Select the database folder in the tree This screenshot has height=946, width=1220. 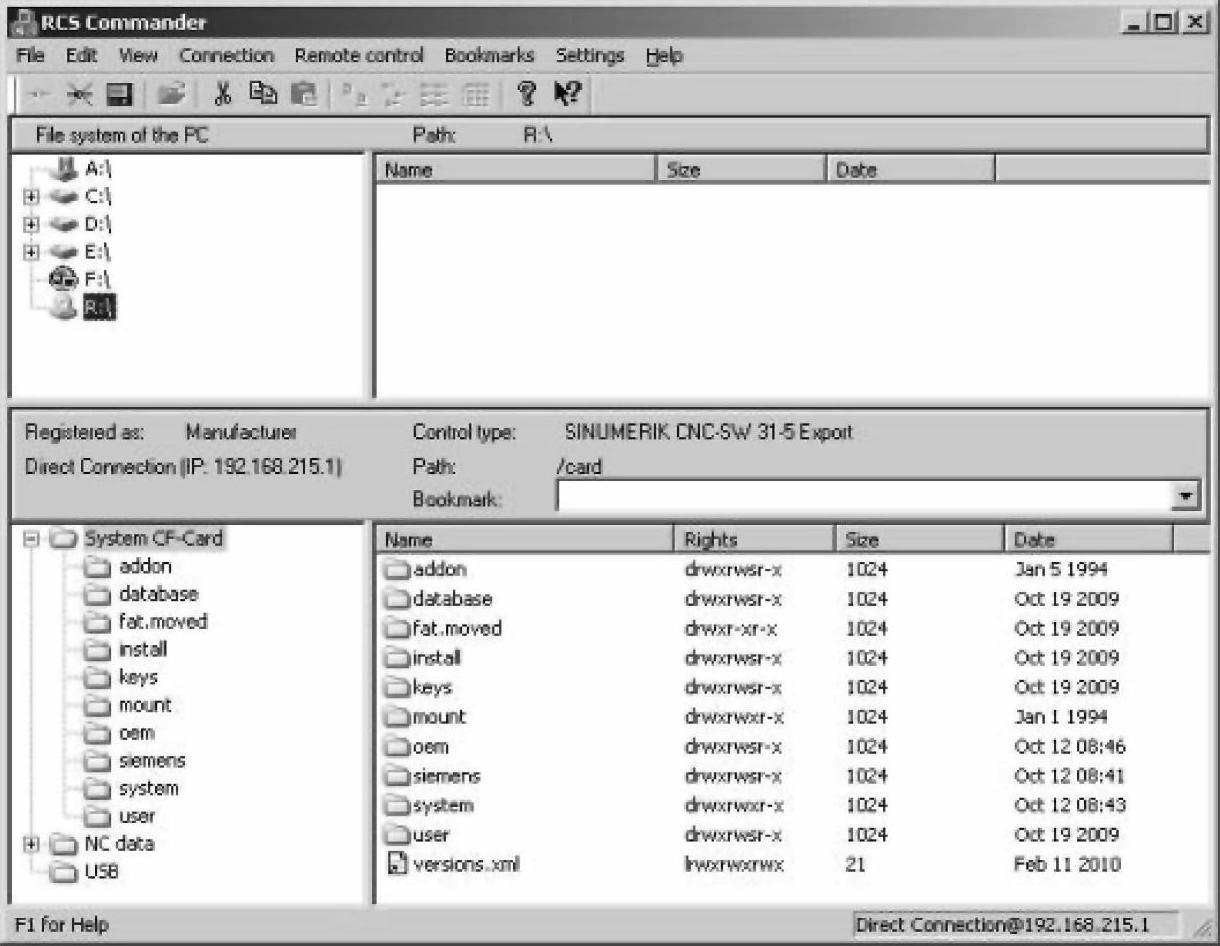[x=158, y=594]
